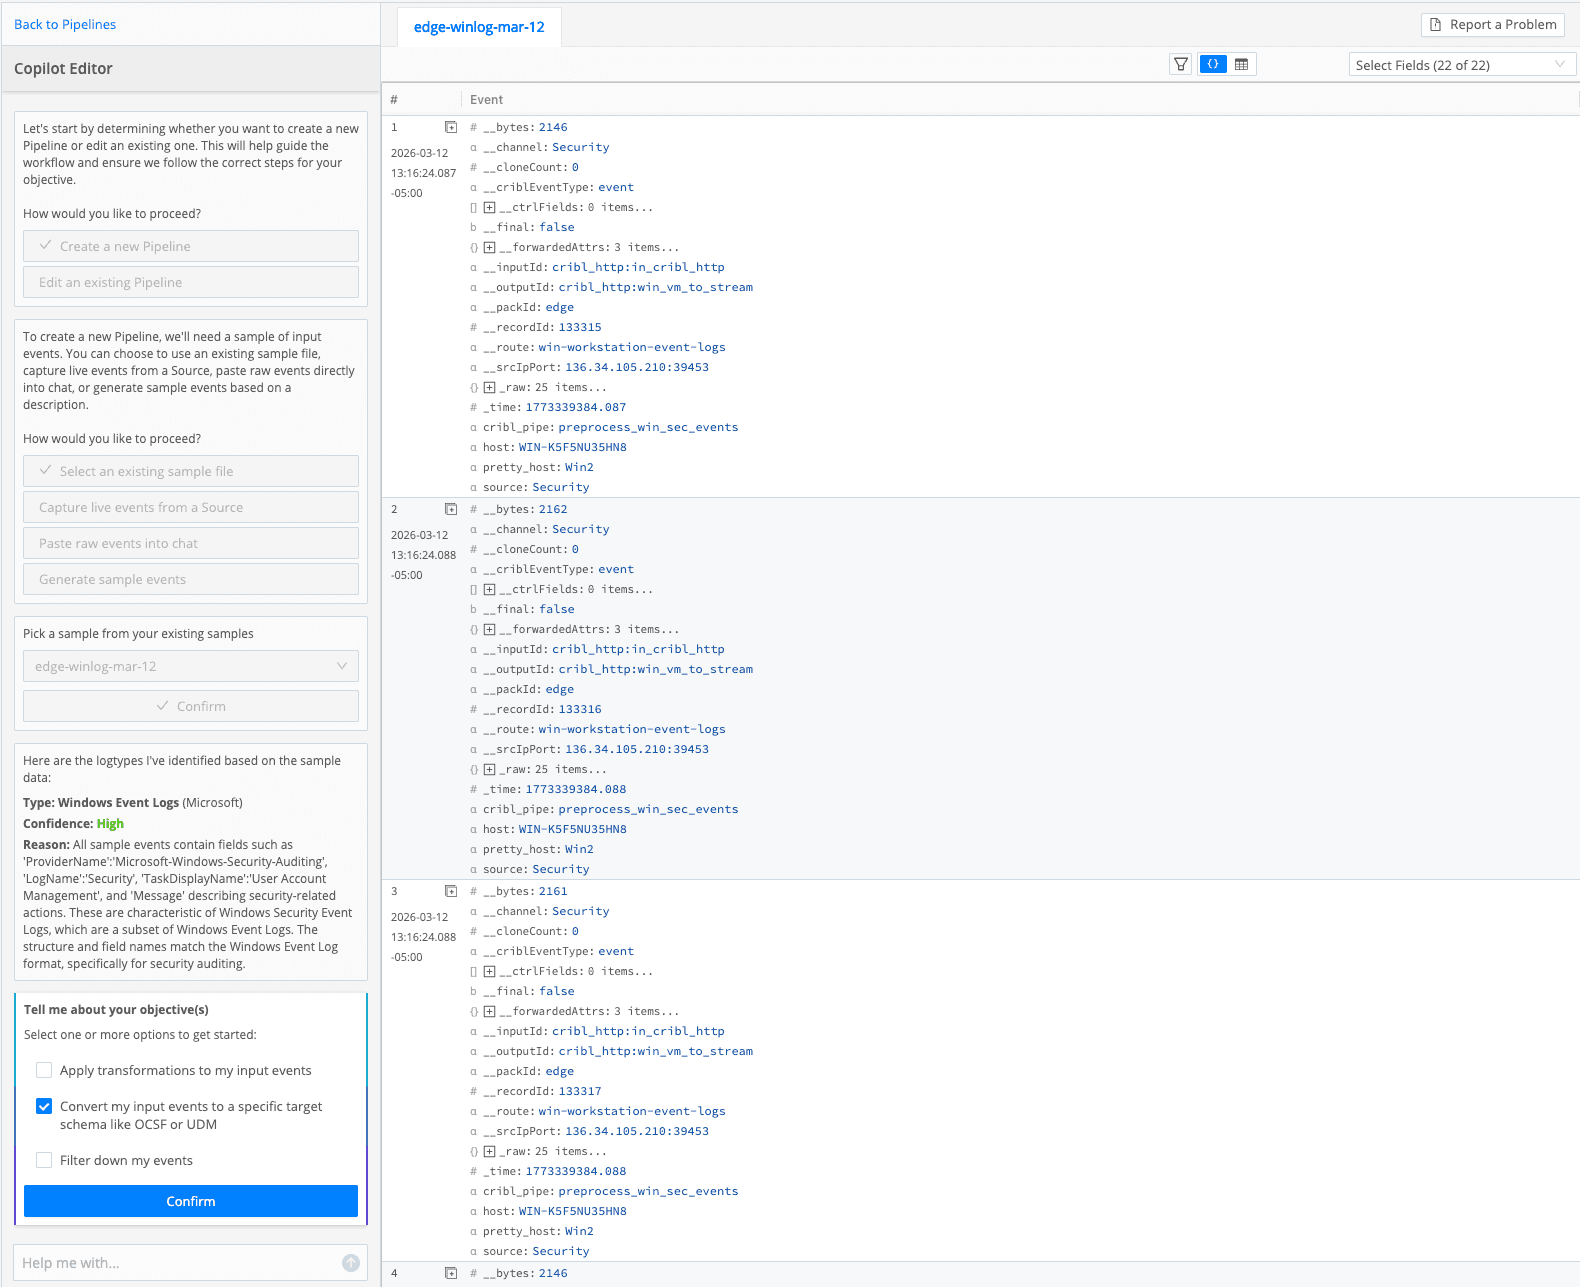Click the greyed sample Confirm button
Viewport: 1580px width, 1287px height.
tap(191, 706)
